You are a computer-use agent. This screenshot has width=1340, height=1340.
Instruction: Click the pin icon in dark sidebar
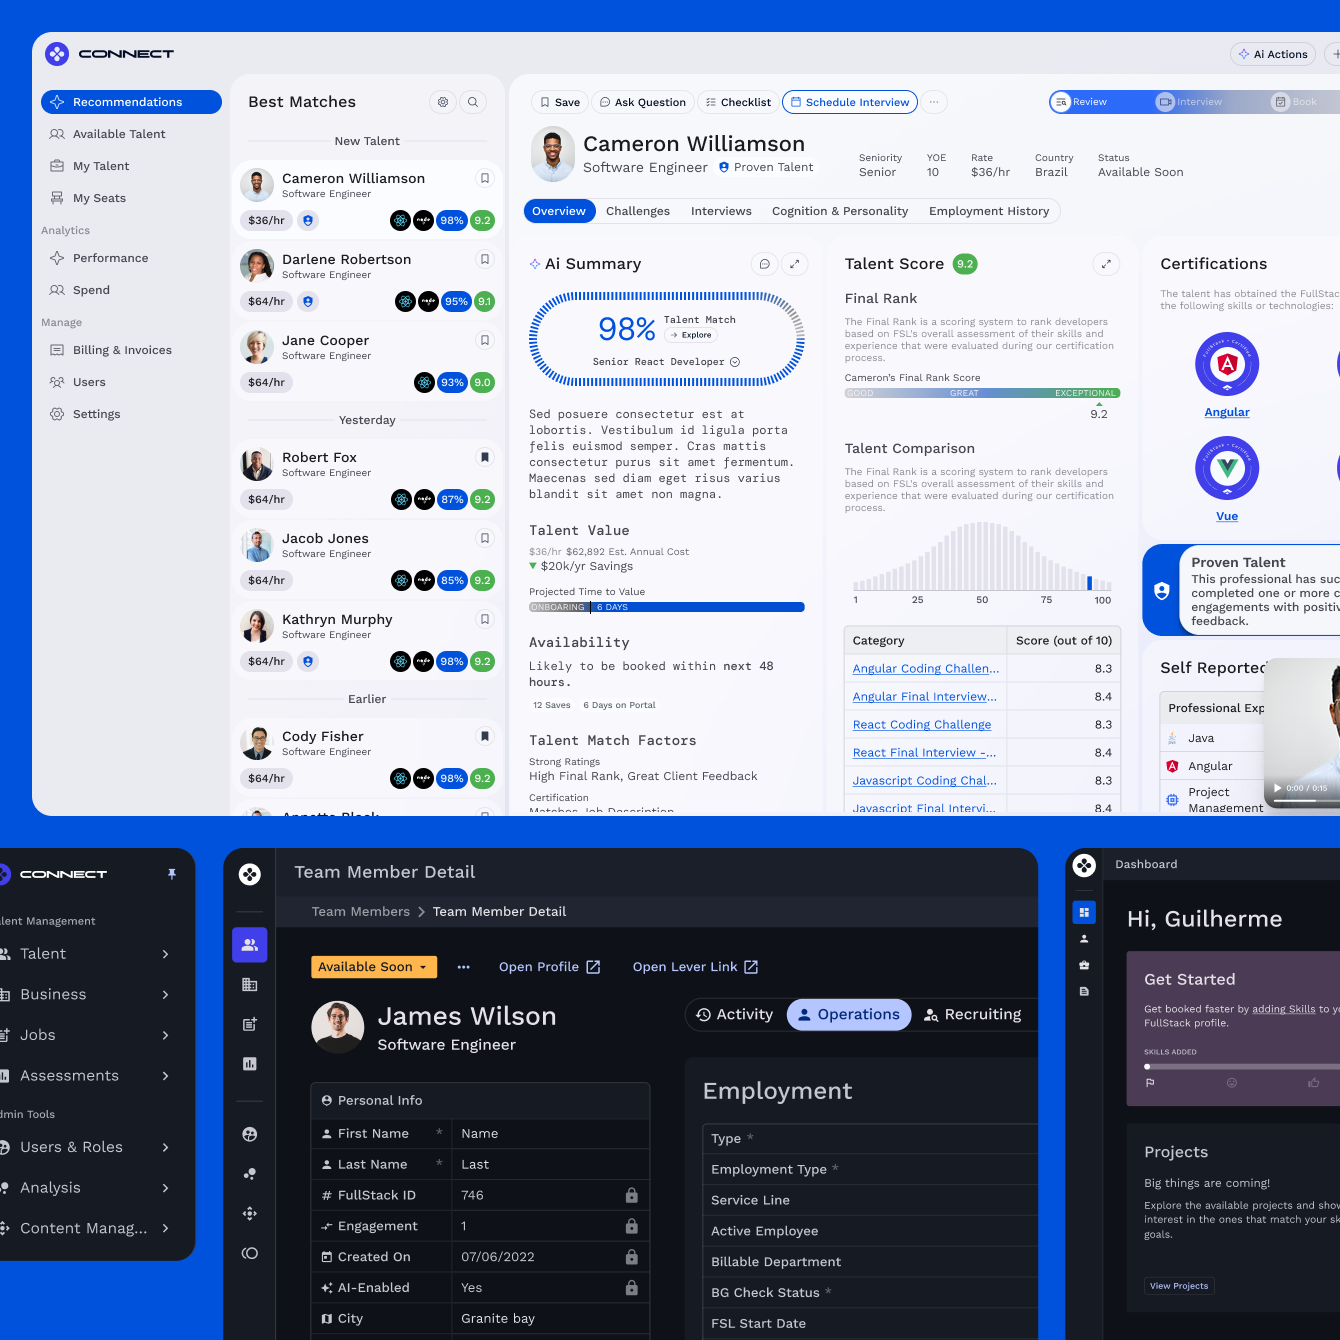tap(172, 874)
